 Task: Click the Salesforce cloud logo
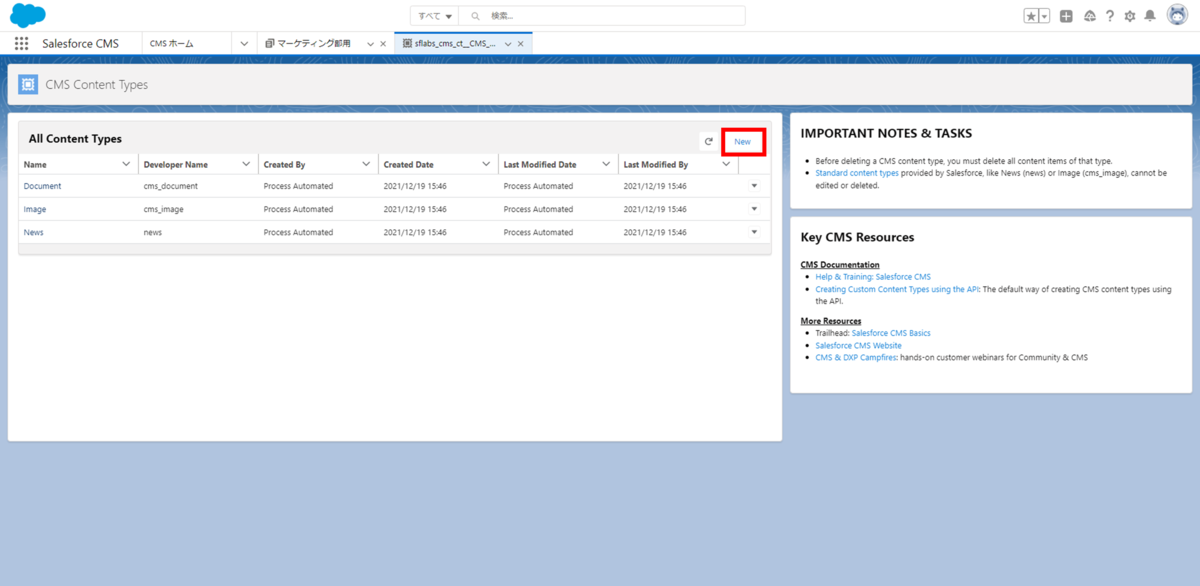pos(28,15)
